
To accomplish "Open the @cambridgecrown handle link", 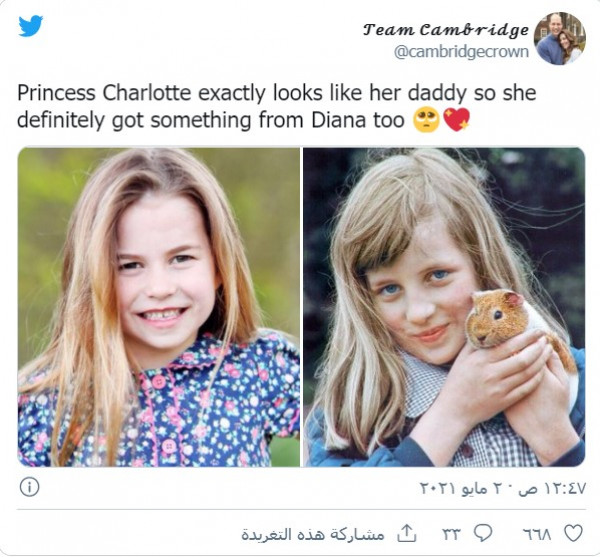I will coord(461,52).
